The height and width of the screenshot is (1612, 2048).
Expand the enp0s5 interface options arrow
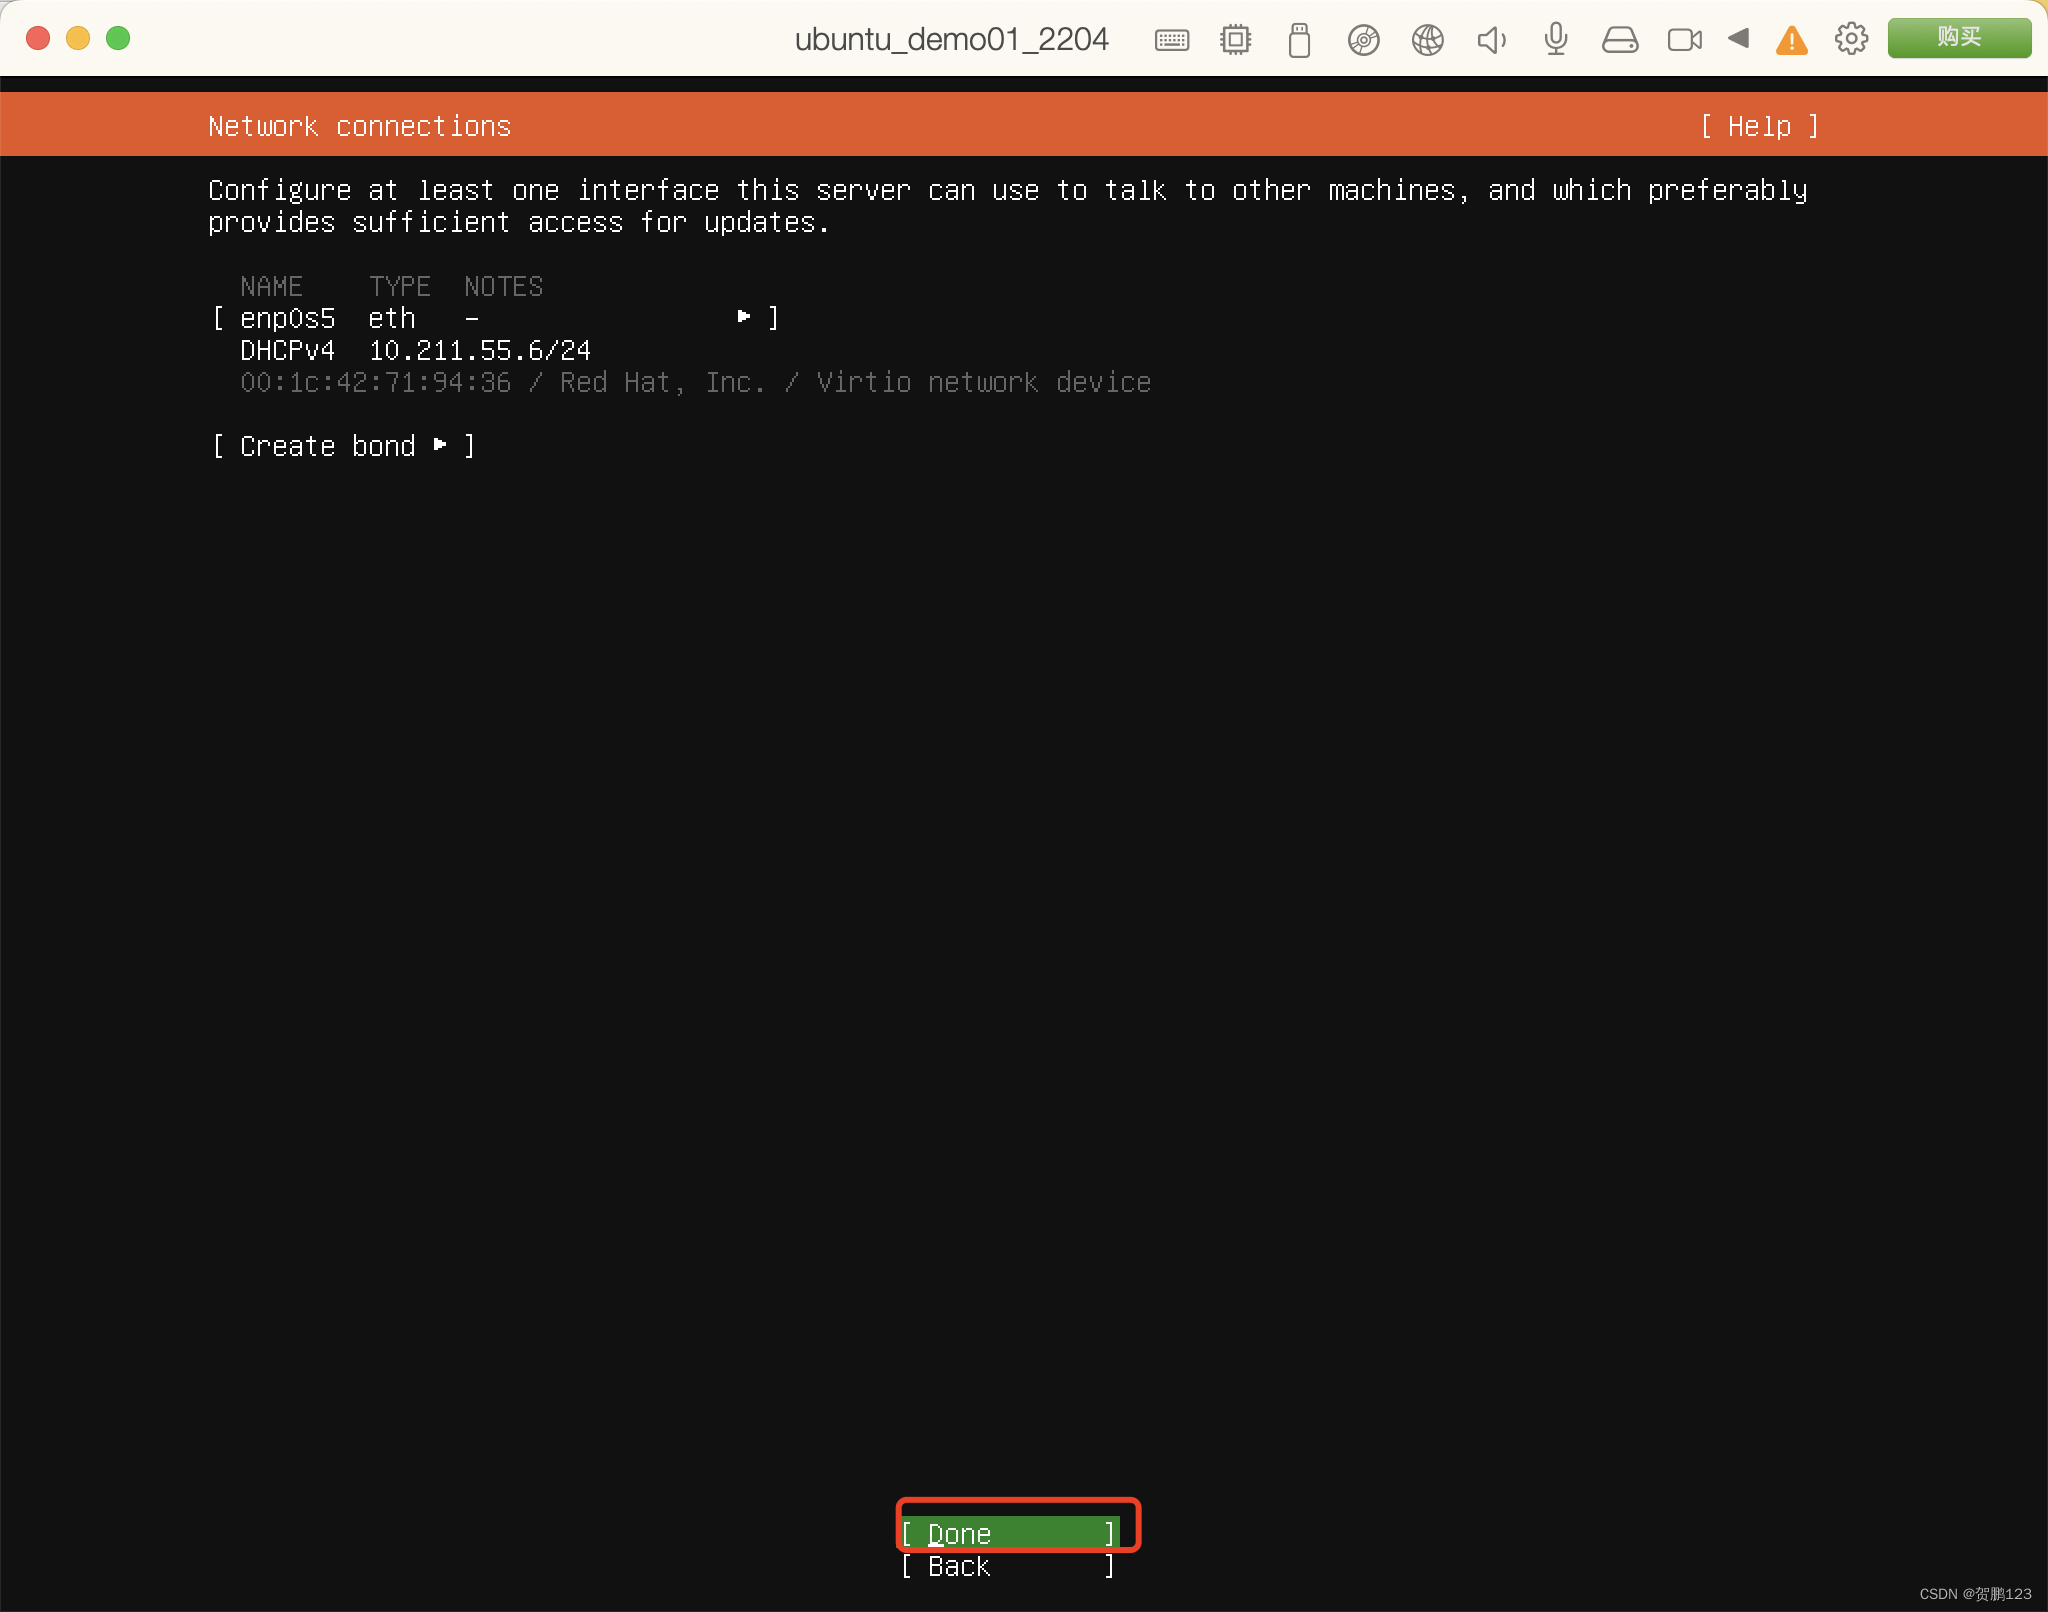click(744, 316)
